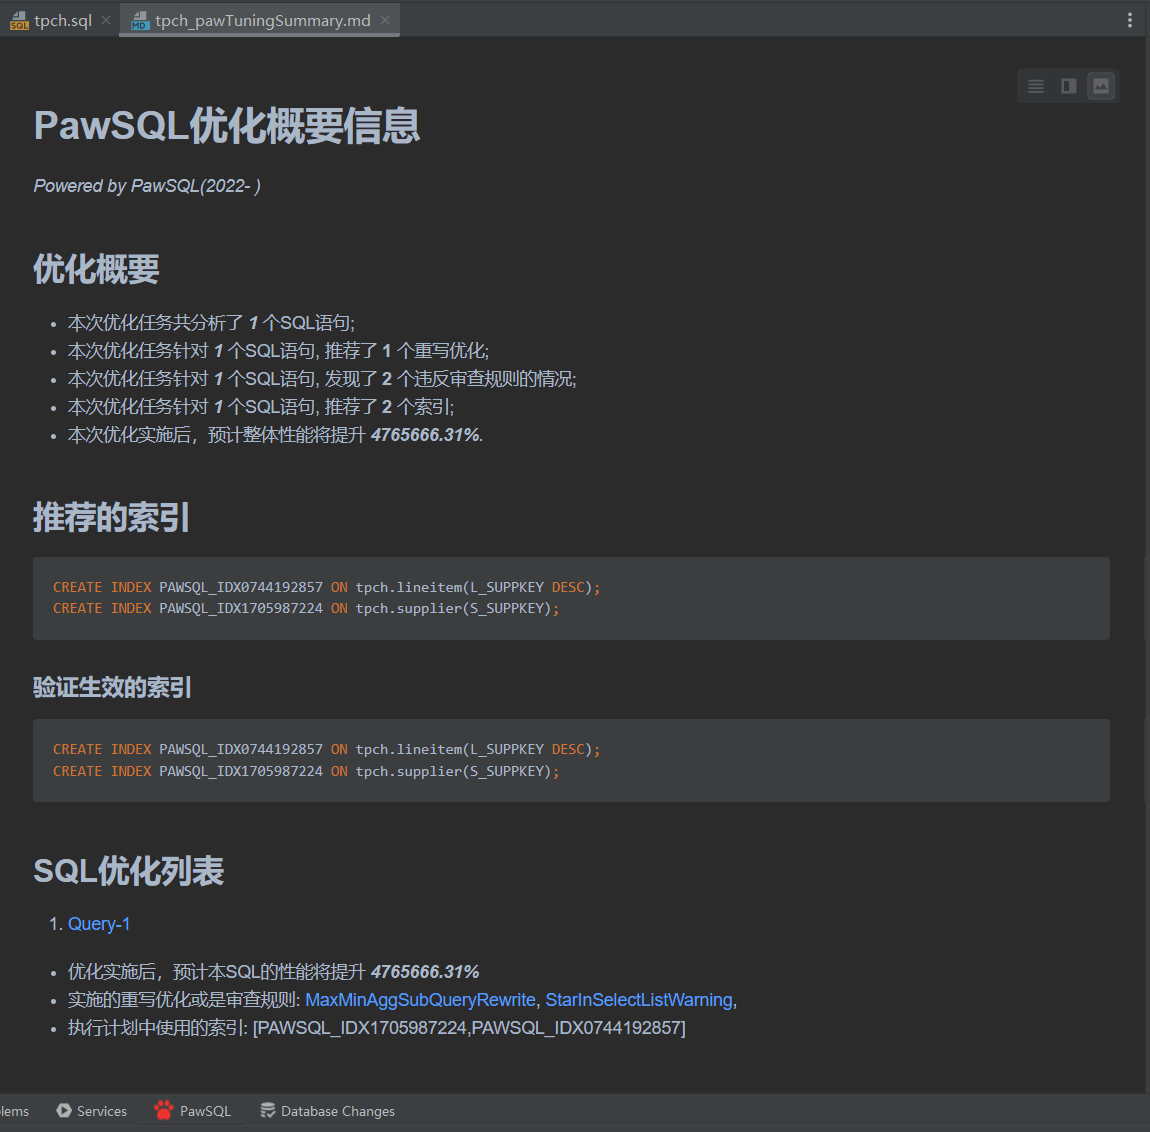Click the Database Changes stack icon
Screen dimensions: 1150x1132
(268, 1111)
